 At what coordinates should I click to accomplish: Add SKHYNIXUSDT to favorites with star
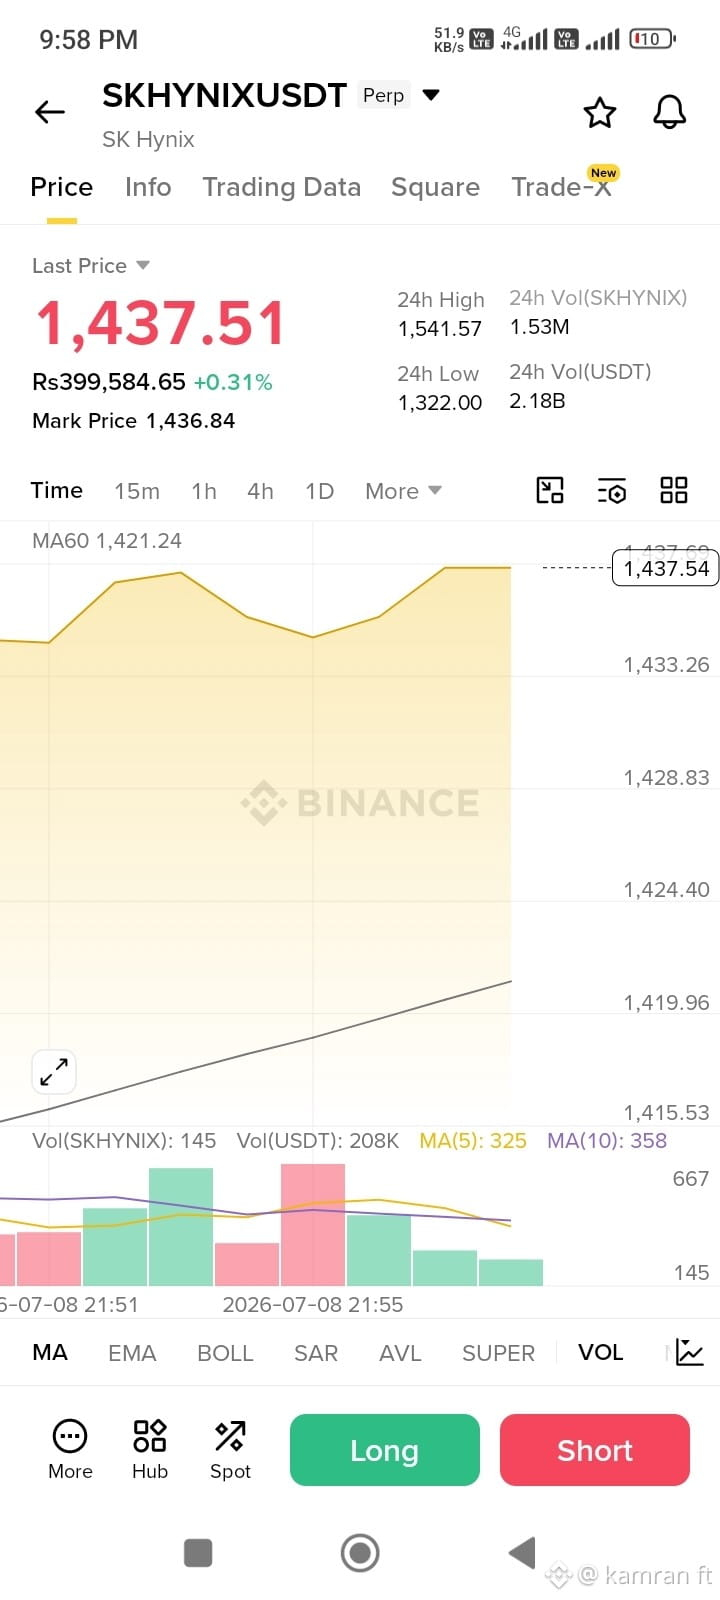pos(600,112)
